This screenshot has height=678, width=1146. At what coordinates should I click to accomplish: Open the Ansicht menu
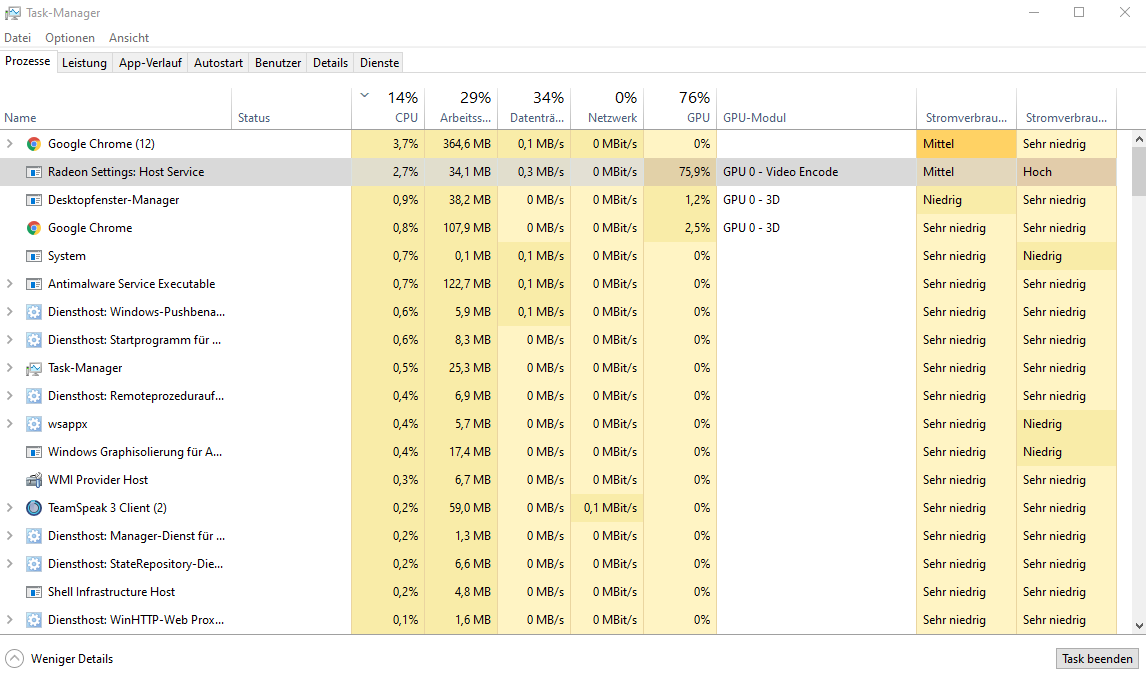point(129,38)
